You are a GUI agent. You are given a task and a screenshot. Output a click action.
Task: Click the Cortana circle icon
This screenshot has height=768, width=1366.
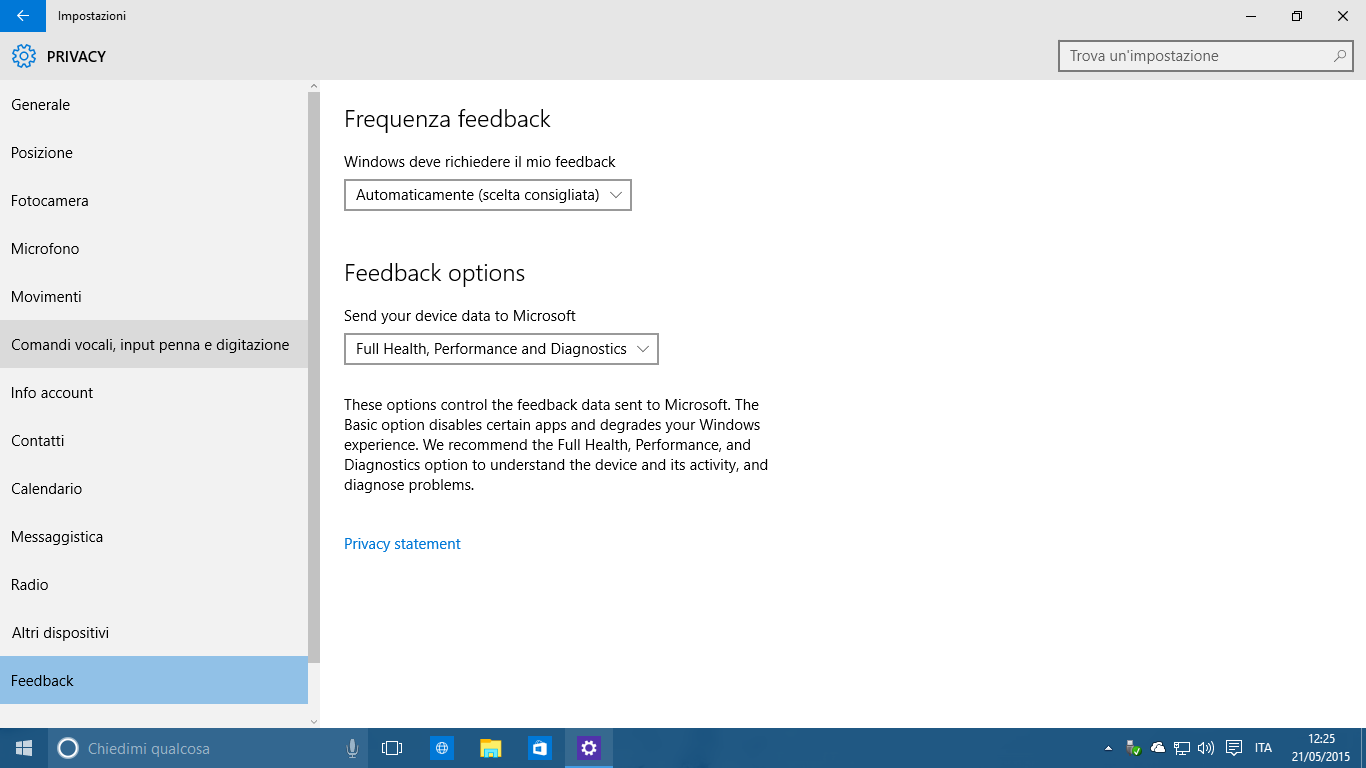[68, 748]
